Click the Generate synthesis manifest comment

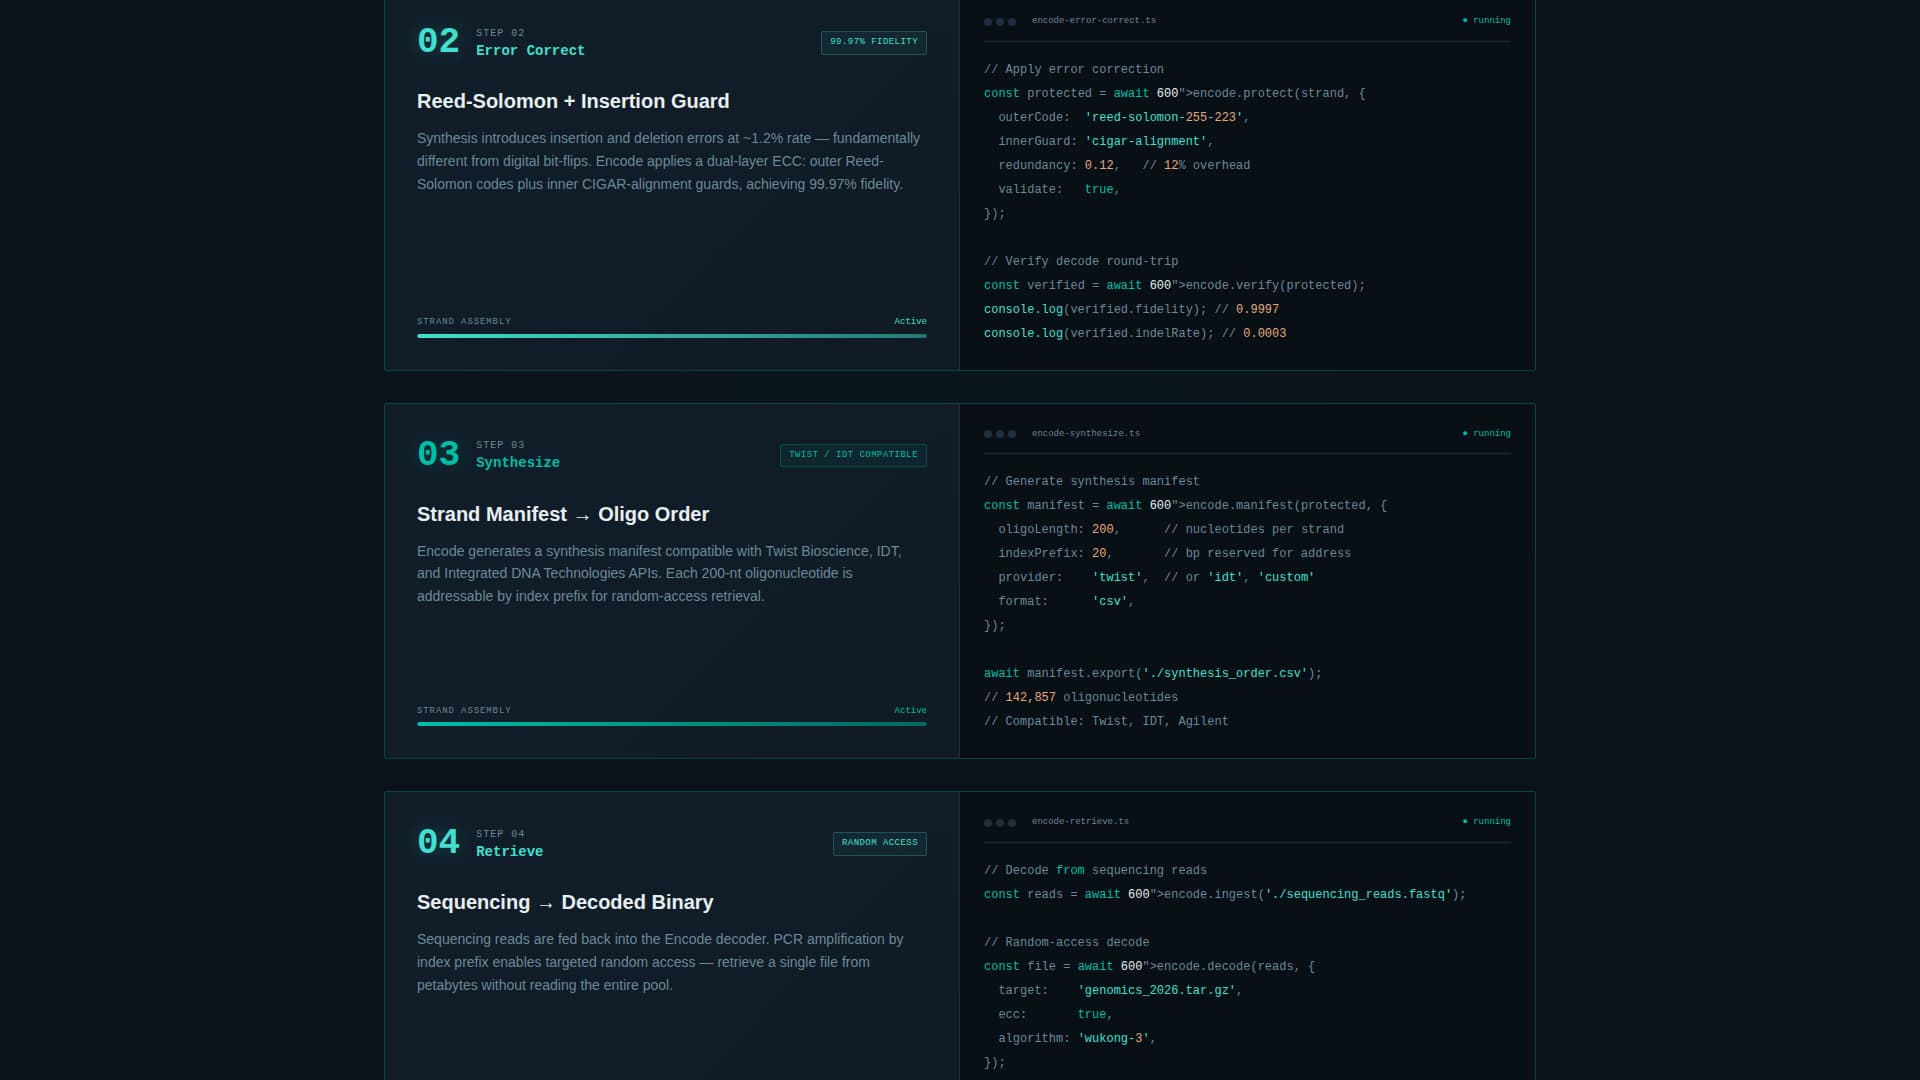(1092, 481)
